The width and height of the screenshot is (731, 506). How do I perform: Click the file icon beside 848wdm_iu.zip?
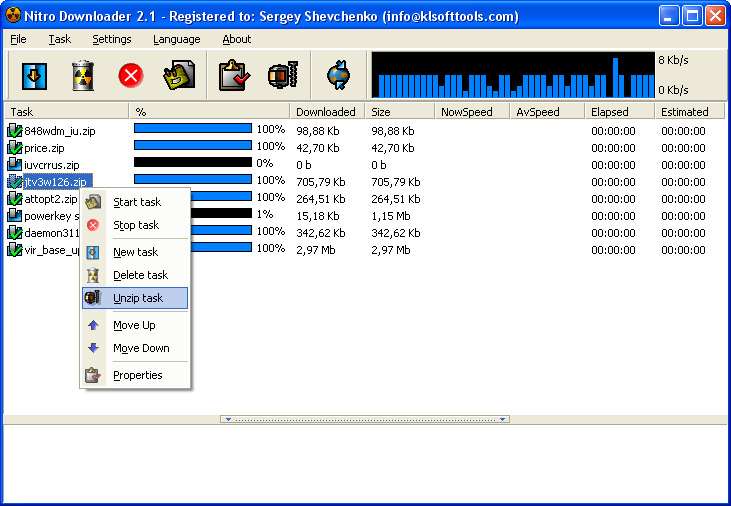click(x=14, y=131)
